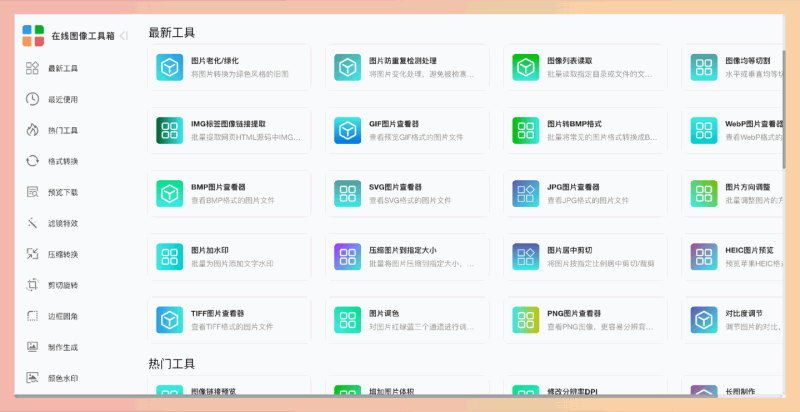Open the 图片转BMP格式 tool title
The height and width of the screenshot is (412, 800).
pyautogui.click(x=574, y=124)
